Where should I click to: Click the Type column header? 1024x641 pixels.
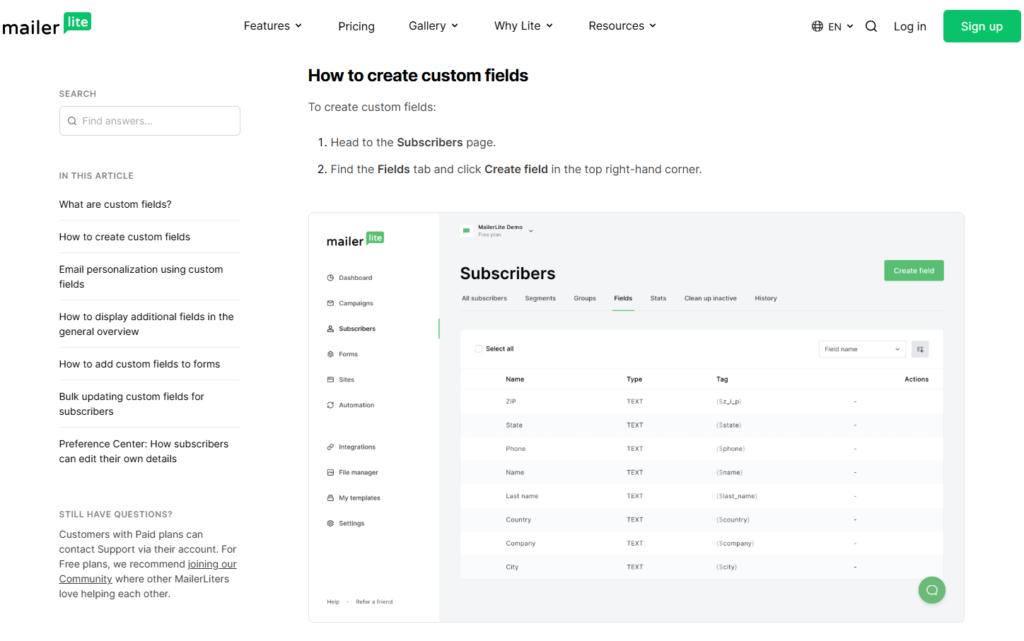tap(634, 379)
